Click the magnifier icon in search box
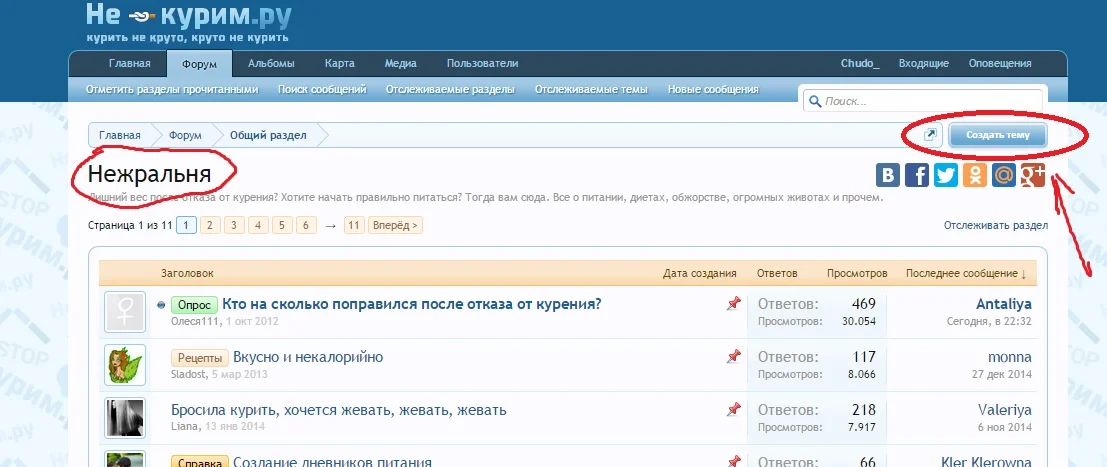1107x467 pixels. tap(815, 101)
